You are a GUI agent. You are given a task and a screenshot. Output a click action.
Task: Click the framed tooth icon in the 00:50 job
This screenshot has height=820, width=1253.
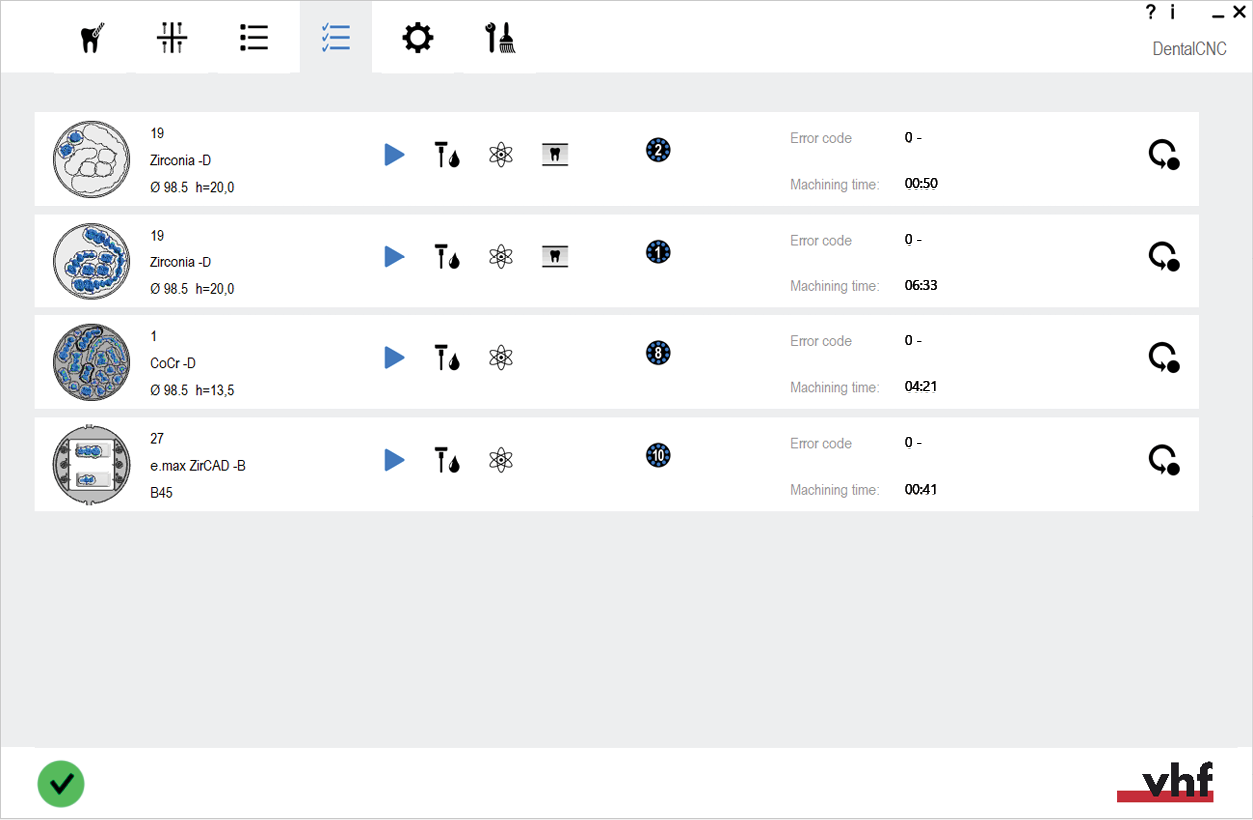pyautogui.click(x=555, y=154)
